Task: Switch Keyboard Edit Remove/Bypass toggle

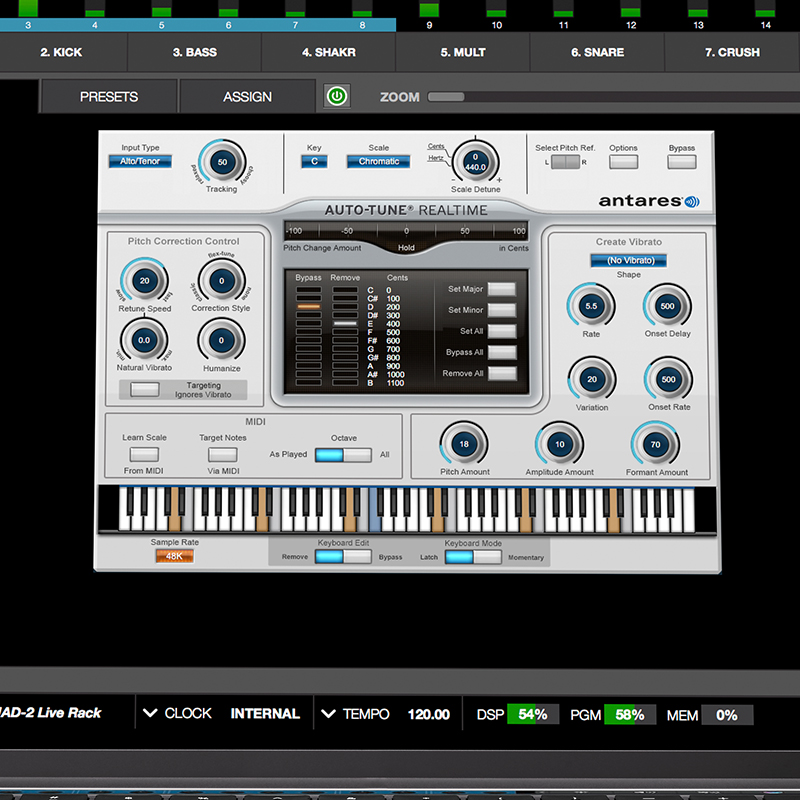Action: click(x=343, y=557)
